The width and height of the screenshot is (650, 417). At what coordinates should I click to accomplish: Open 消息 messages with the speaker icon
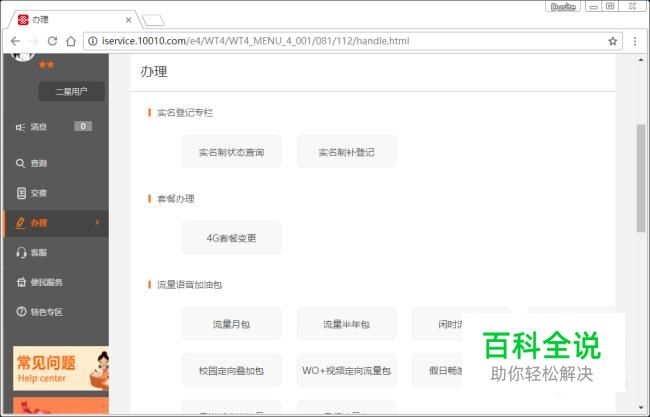(x=32, y=127)
